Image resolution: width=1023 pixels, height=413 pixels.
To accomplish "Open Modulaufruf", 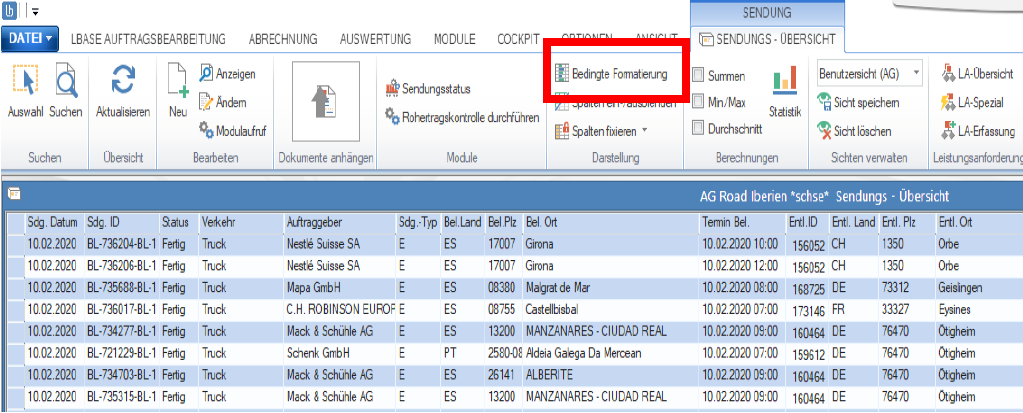I will pyautogui.click(x=233, y=130).
